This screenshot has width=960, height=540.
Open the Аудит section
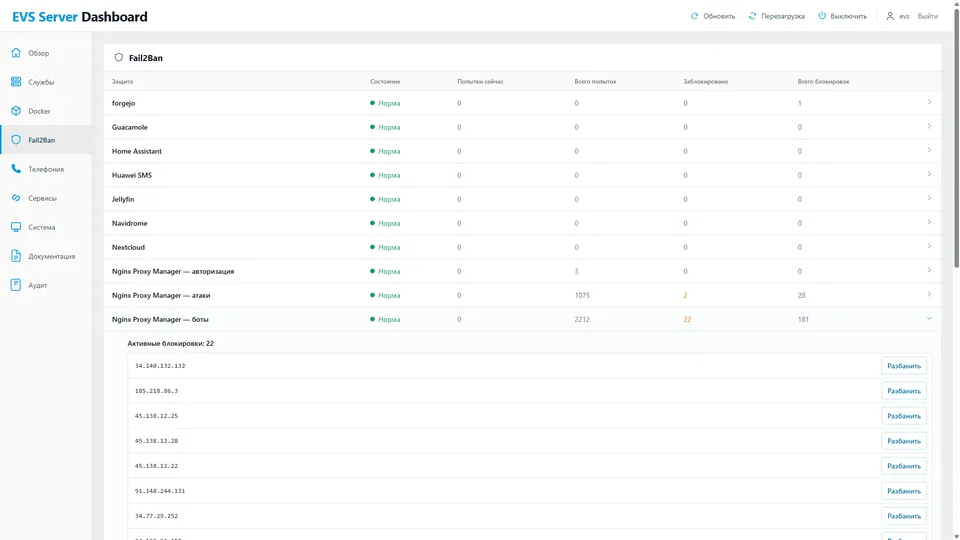coord(46,285)
